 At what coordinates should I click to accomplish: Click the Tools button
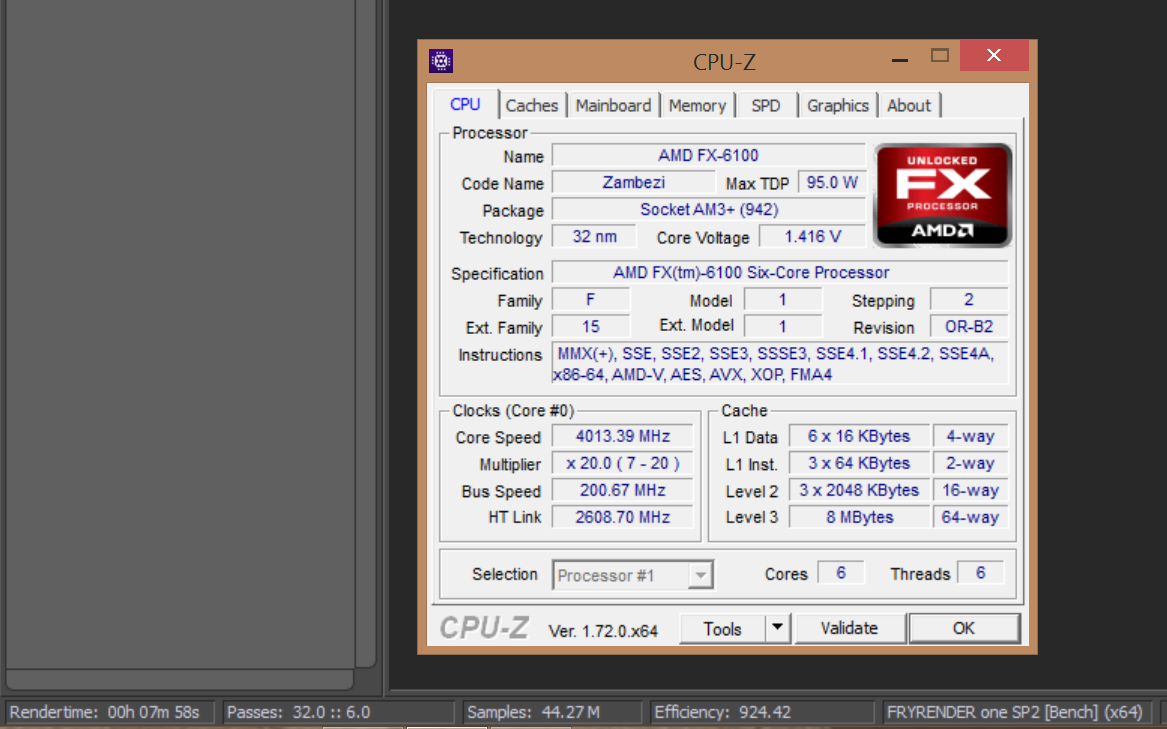point(722,629)
